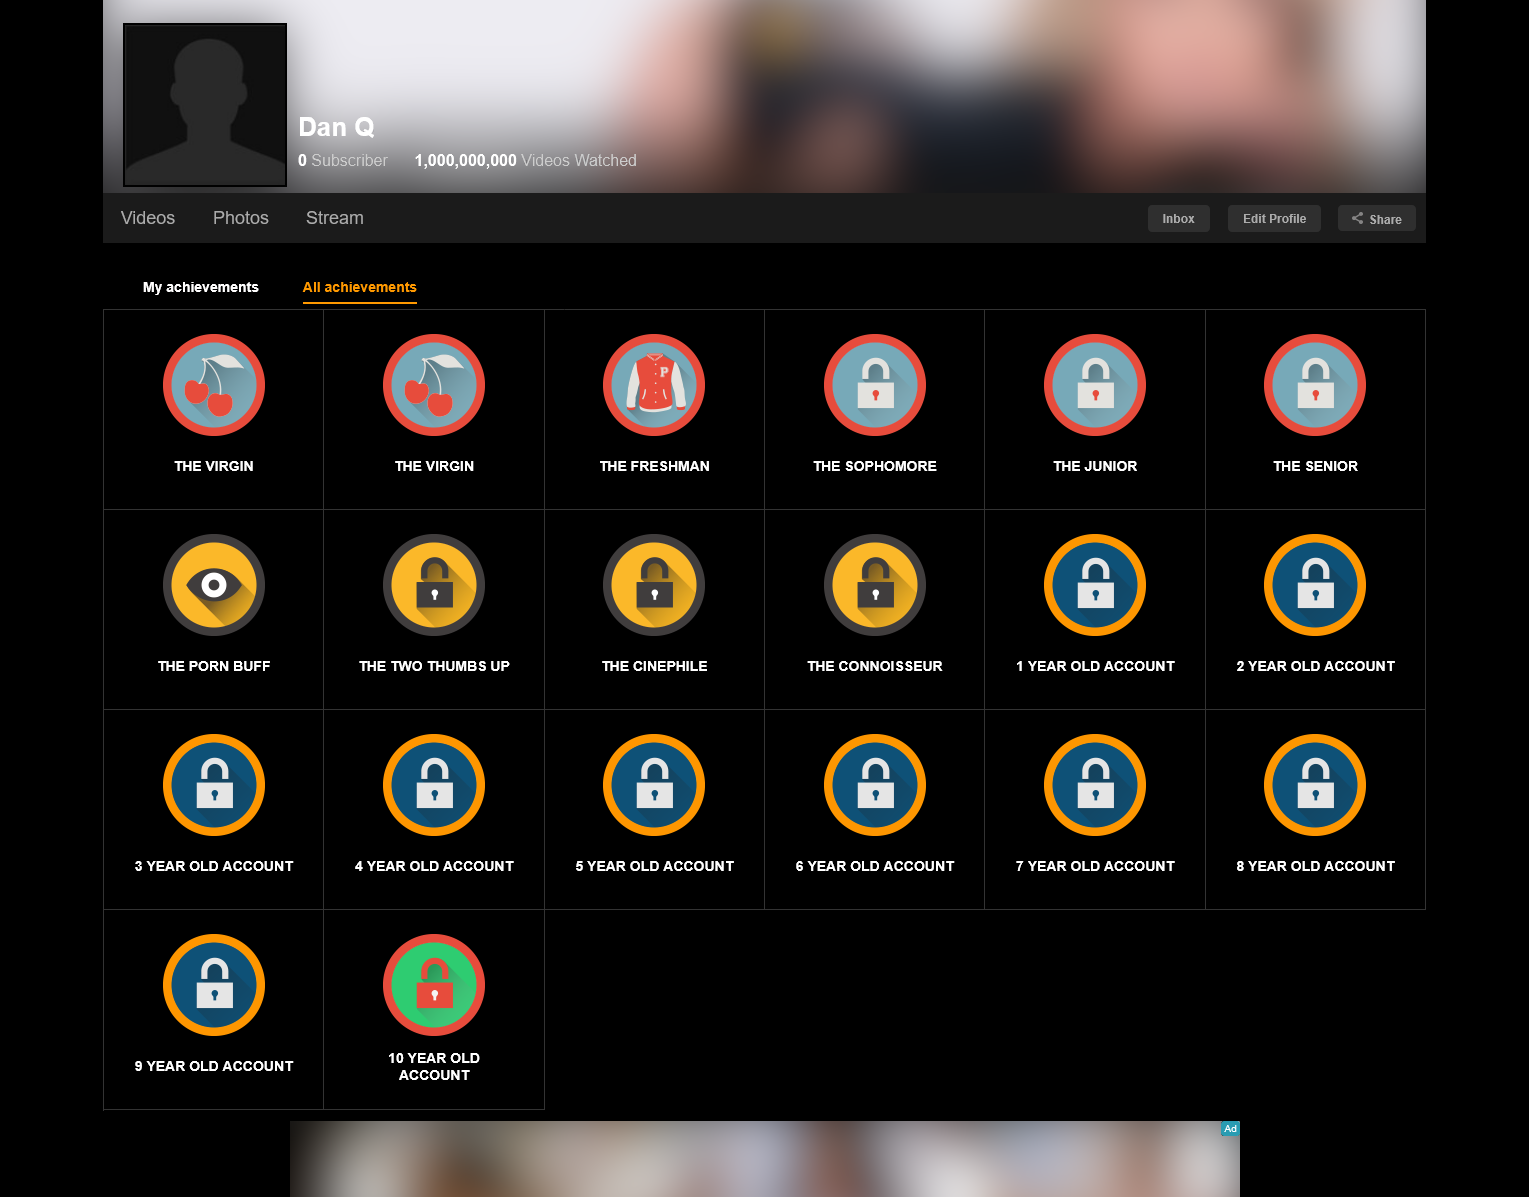
Task: Click the Cinephile locked badge icon
Action: 654,585
